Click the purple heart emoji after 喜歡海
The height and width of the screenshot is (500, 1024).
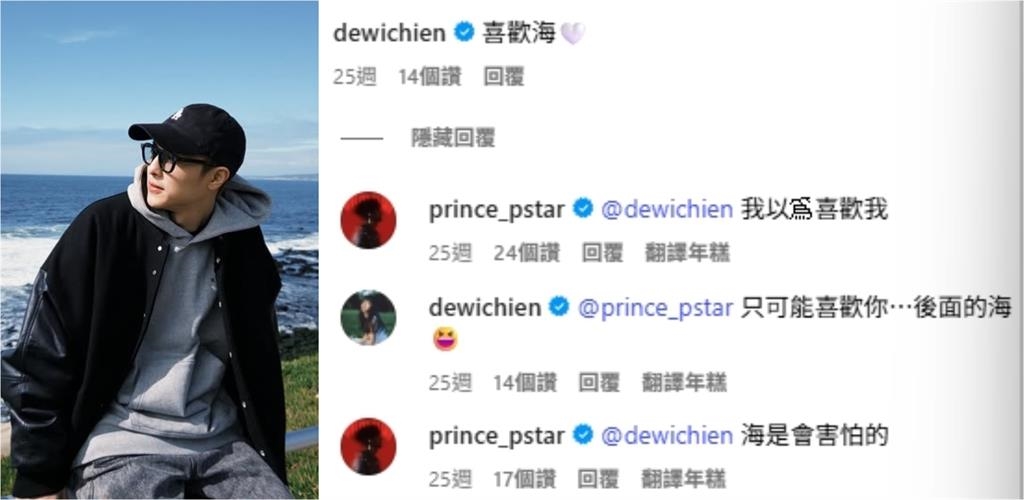coord(573,33)
